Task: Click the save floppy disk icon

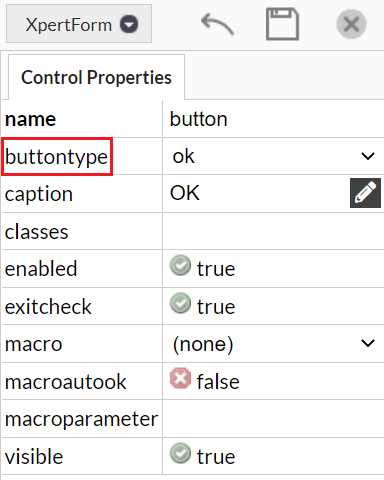Action: 282,24
